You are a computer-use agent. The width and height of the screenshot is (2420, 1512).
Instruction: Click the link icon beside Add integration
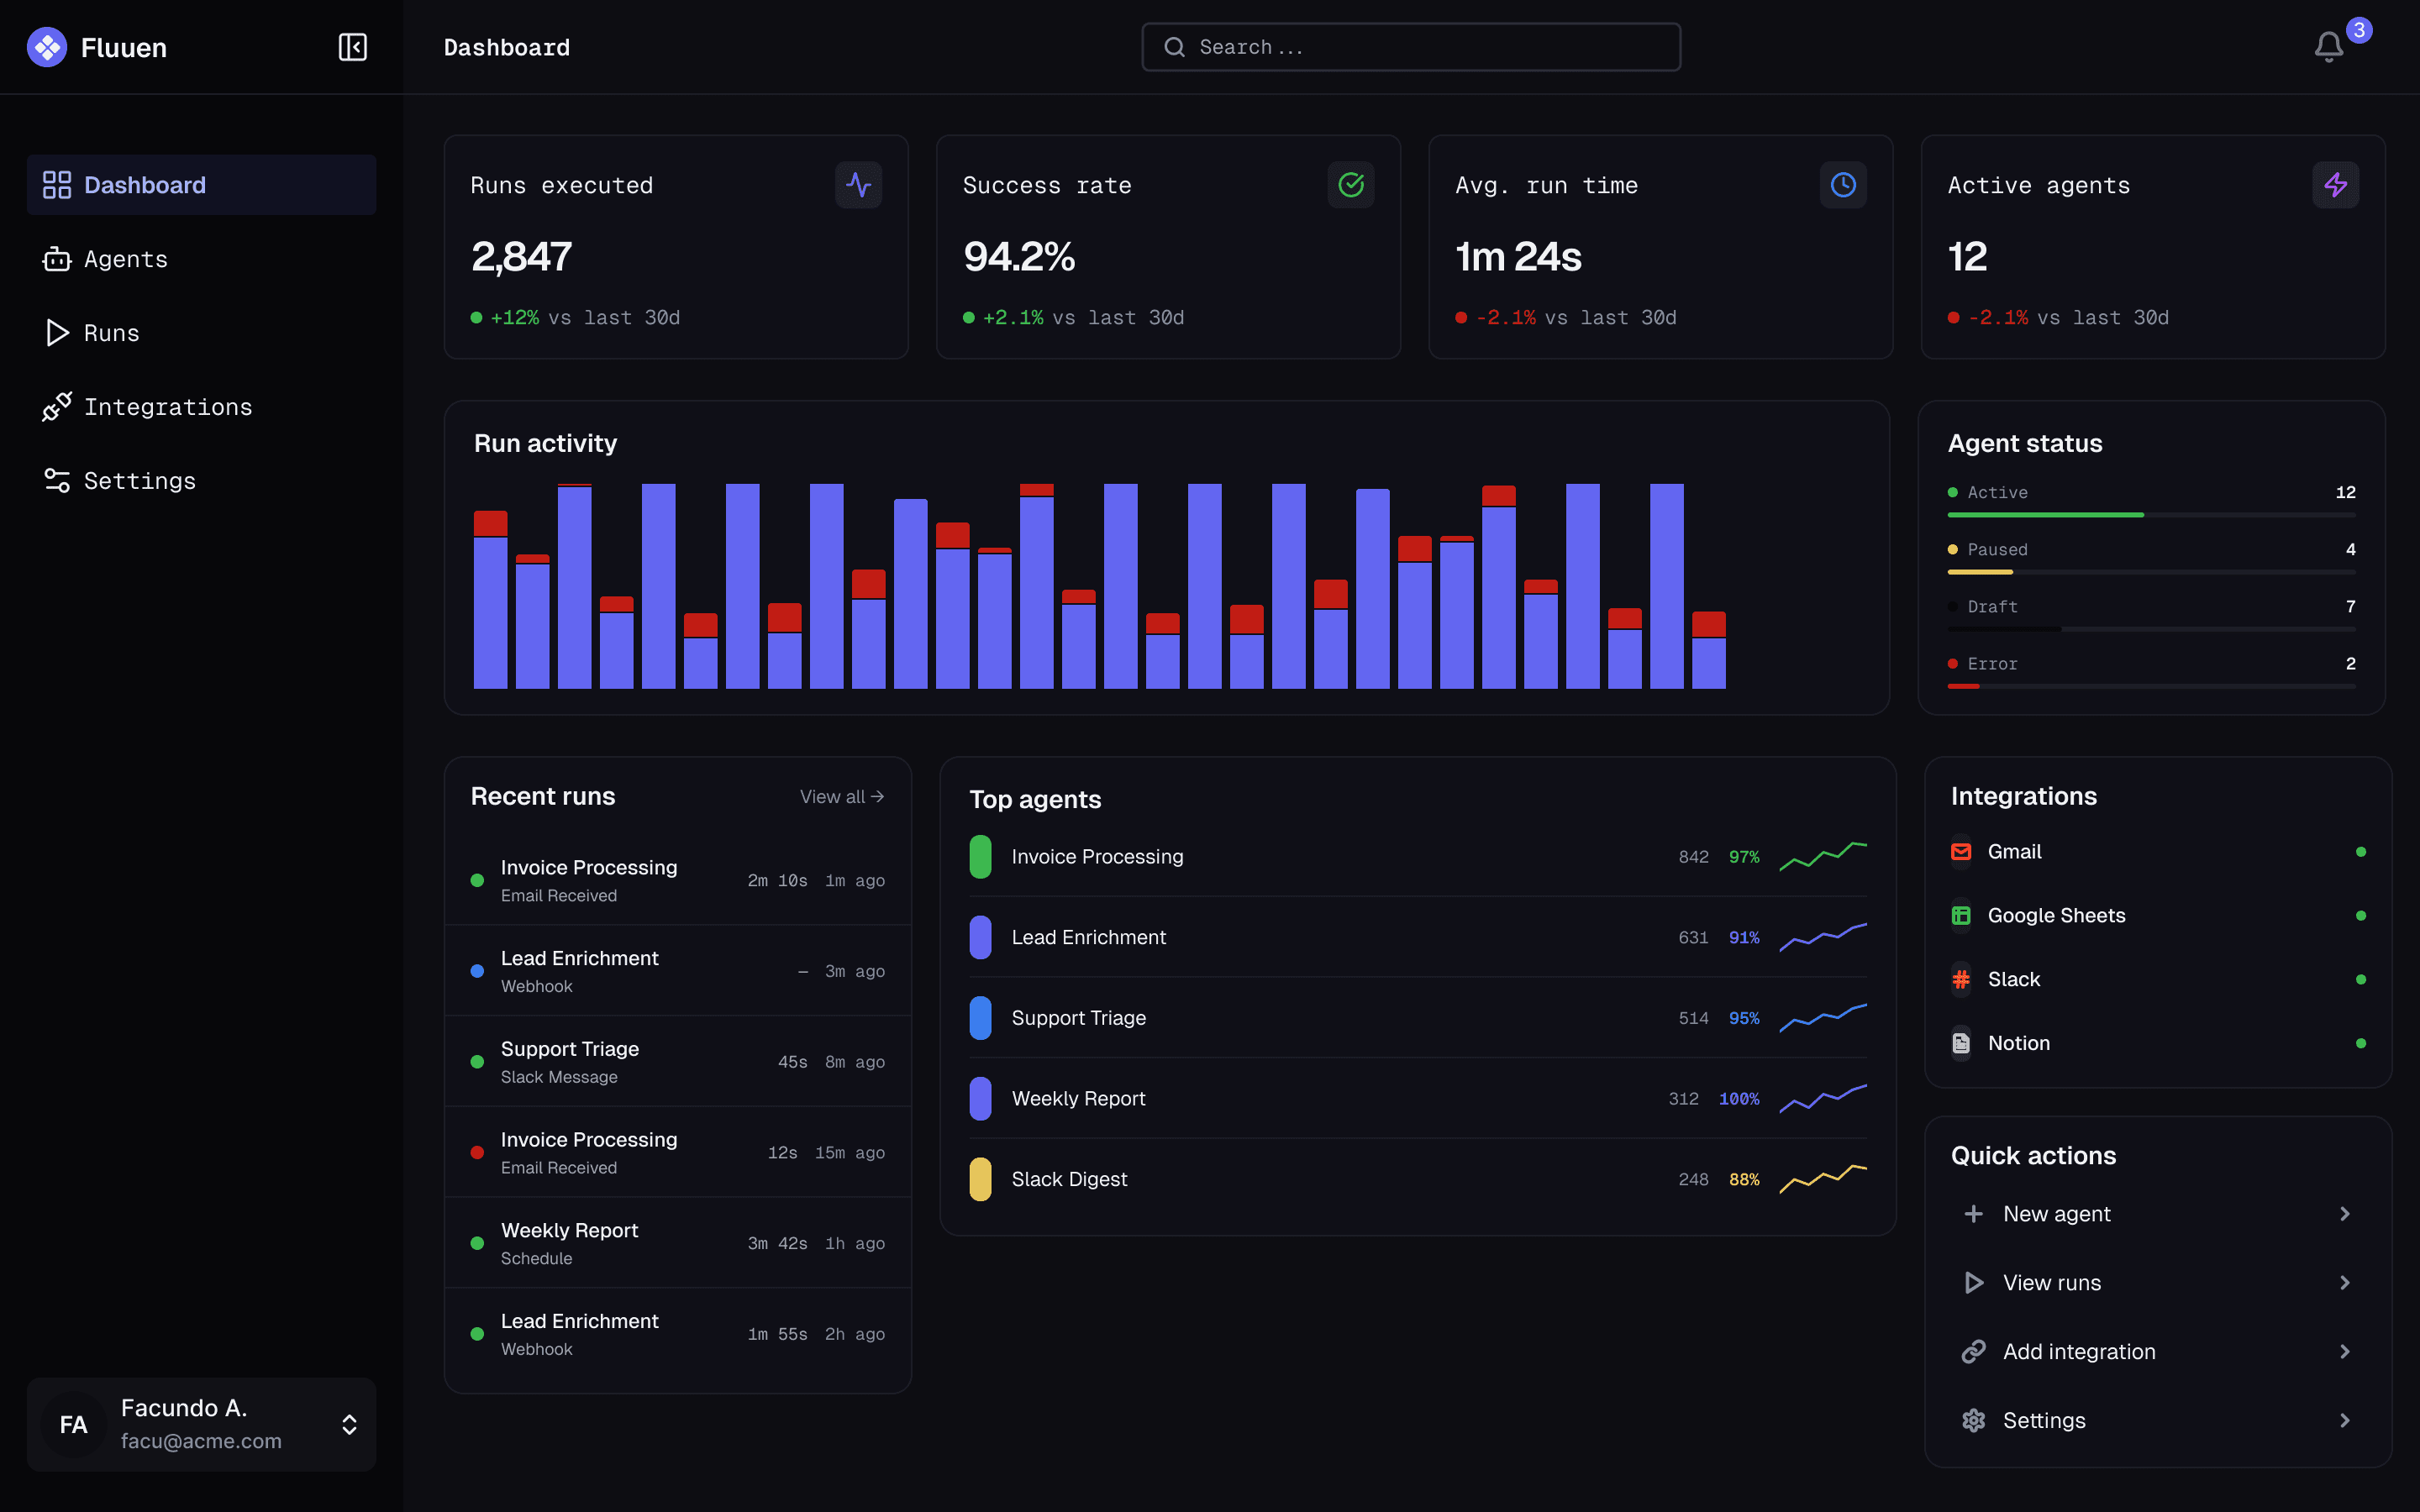(1973, 1352)
